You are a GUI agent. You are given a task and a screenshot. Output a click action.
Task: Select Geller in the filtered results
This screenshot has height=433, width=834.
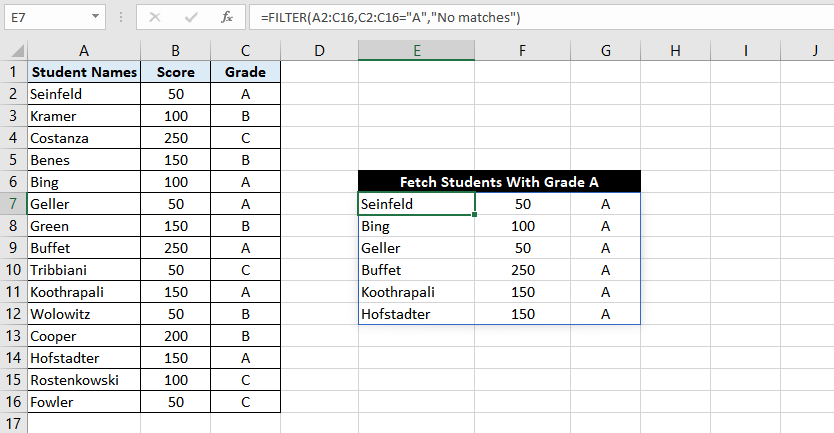(x=416, y=248)
